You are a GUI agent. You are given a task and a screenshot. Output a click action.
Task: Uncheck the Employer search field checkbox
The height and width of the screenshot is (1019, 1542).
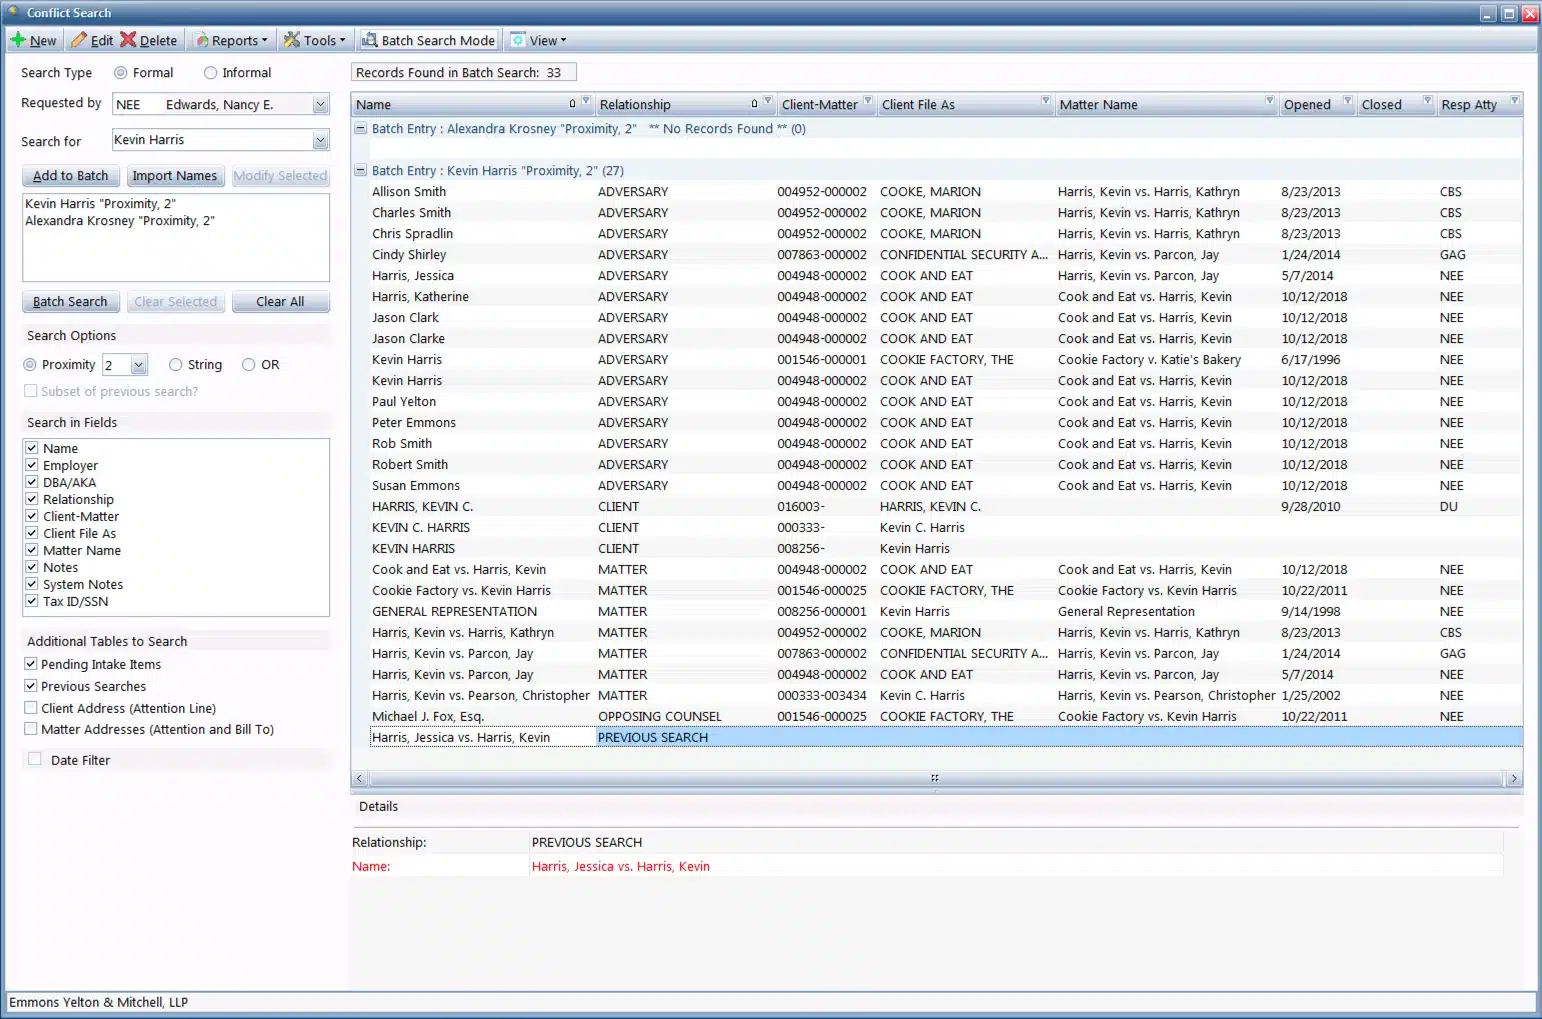pyautogui.click(x=32, y=465)
